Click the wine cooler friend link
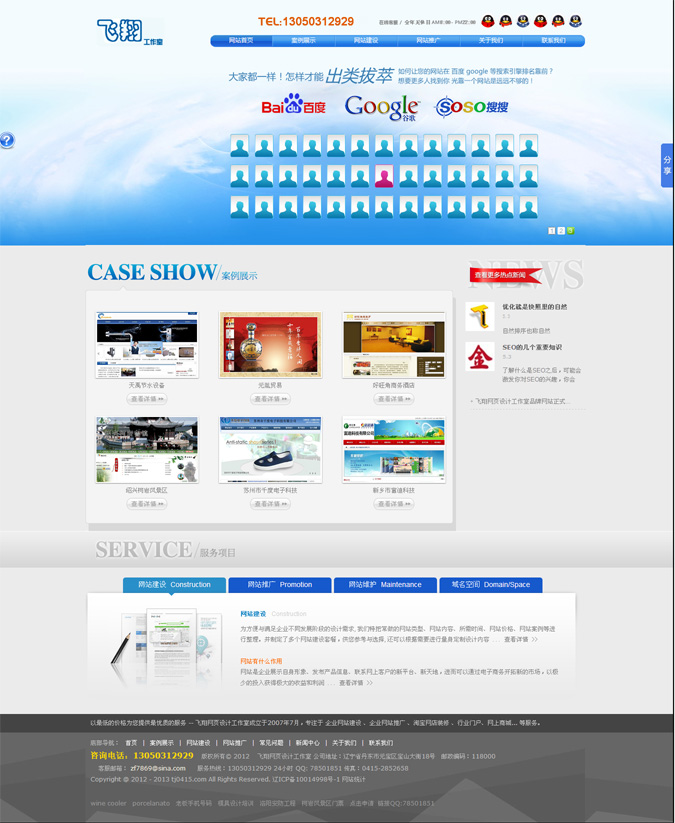The height and width of the screenshot is (823, 675). pos(108,804)
